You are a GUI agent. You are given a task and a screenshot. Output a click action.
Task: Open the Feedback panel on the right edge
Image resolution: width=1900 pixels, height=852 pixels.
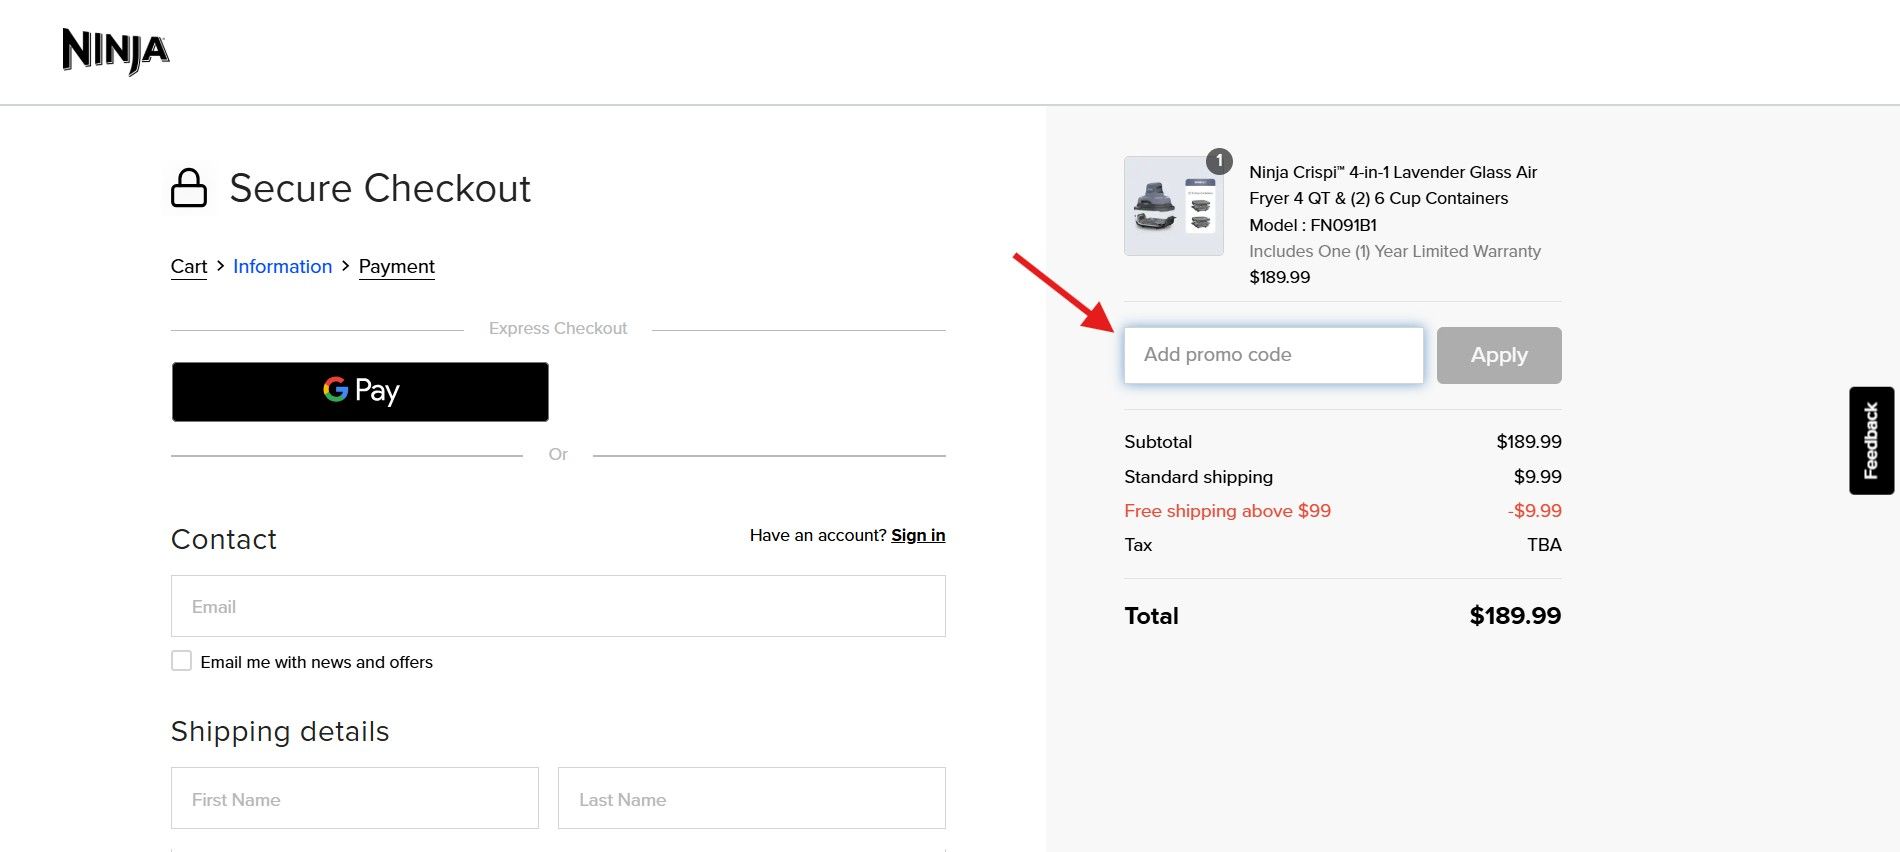point(1869,438)
